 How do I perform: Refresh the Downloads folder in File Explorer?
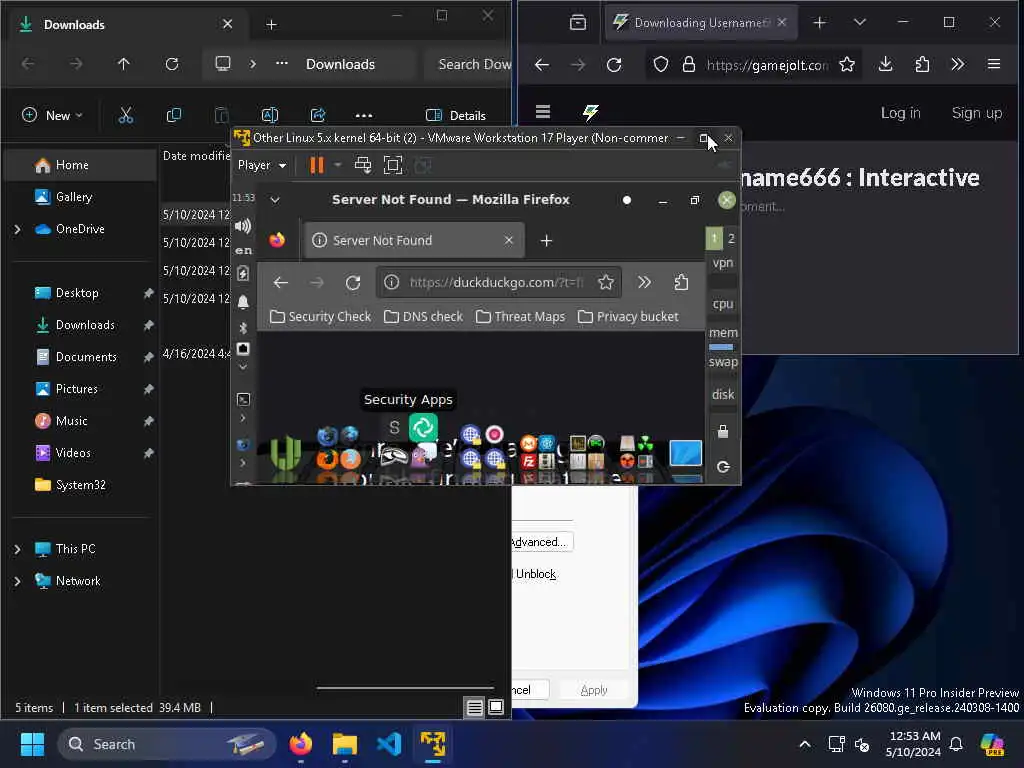tap(172, 64)
